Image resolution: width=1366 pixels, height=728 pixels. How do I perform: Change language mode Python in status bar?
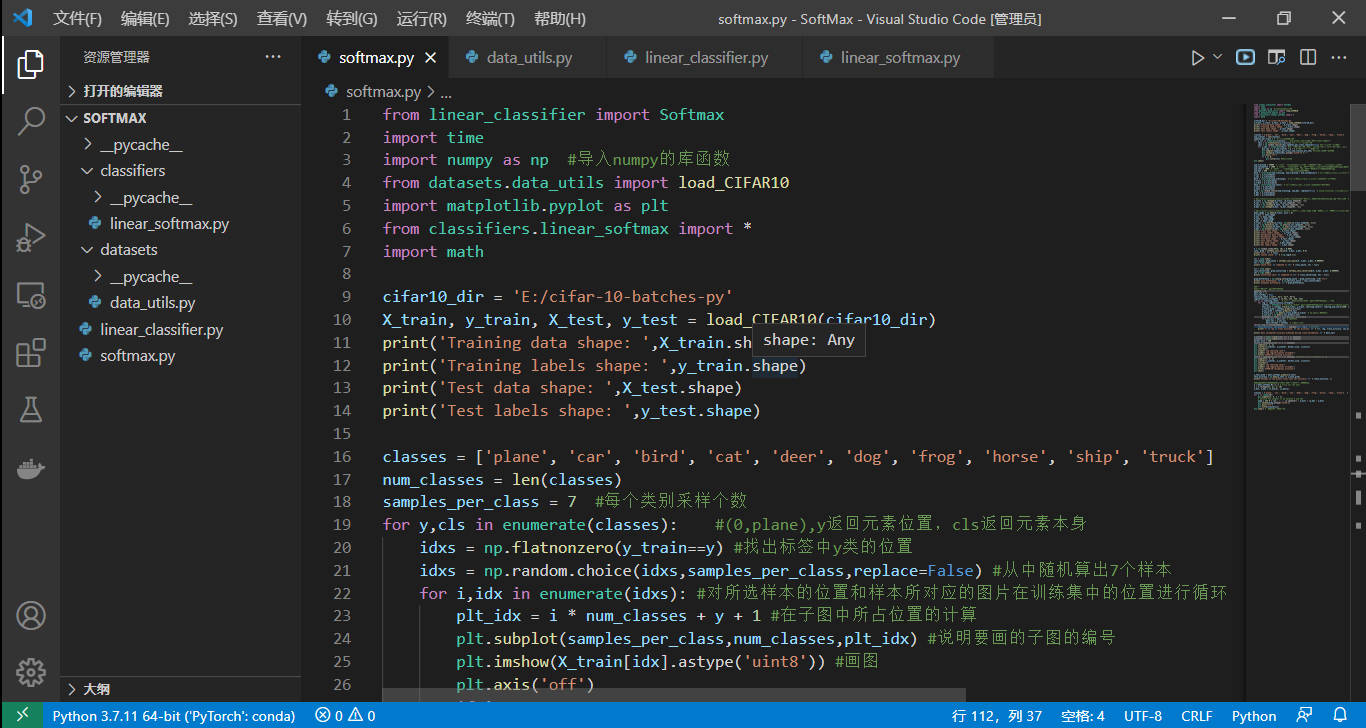1254,716
